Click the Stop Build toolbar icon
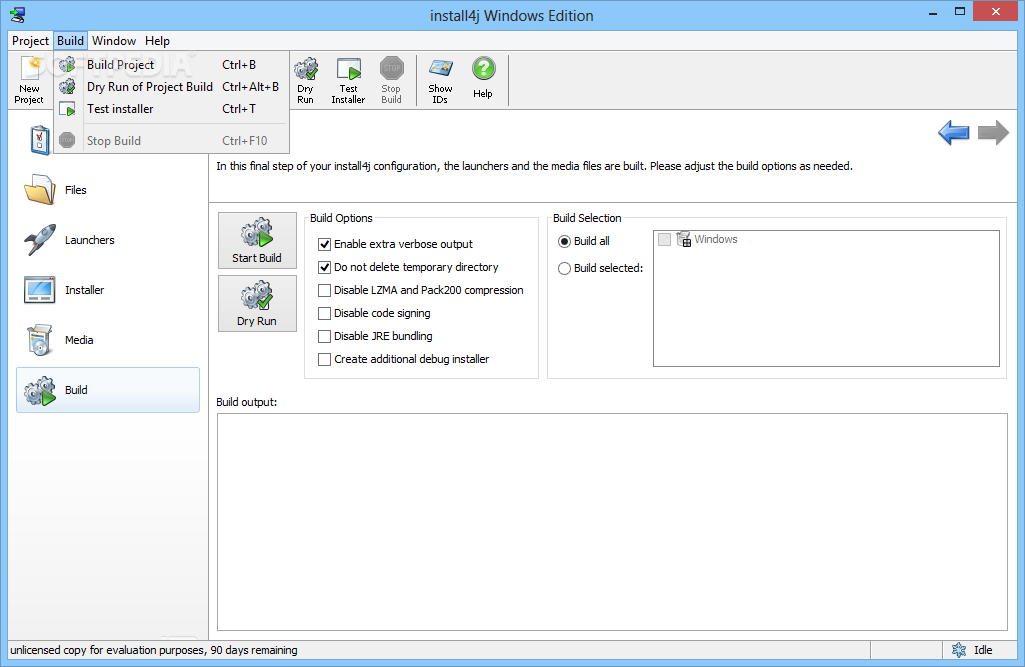1025x667 pixels. (392, 80)
